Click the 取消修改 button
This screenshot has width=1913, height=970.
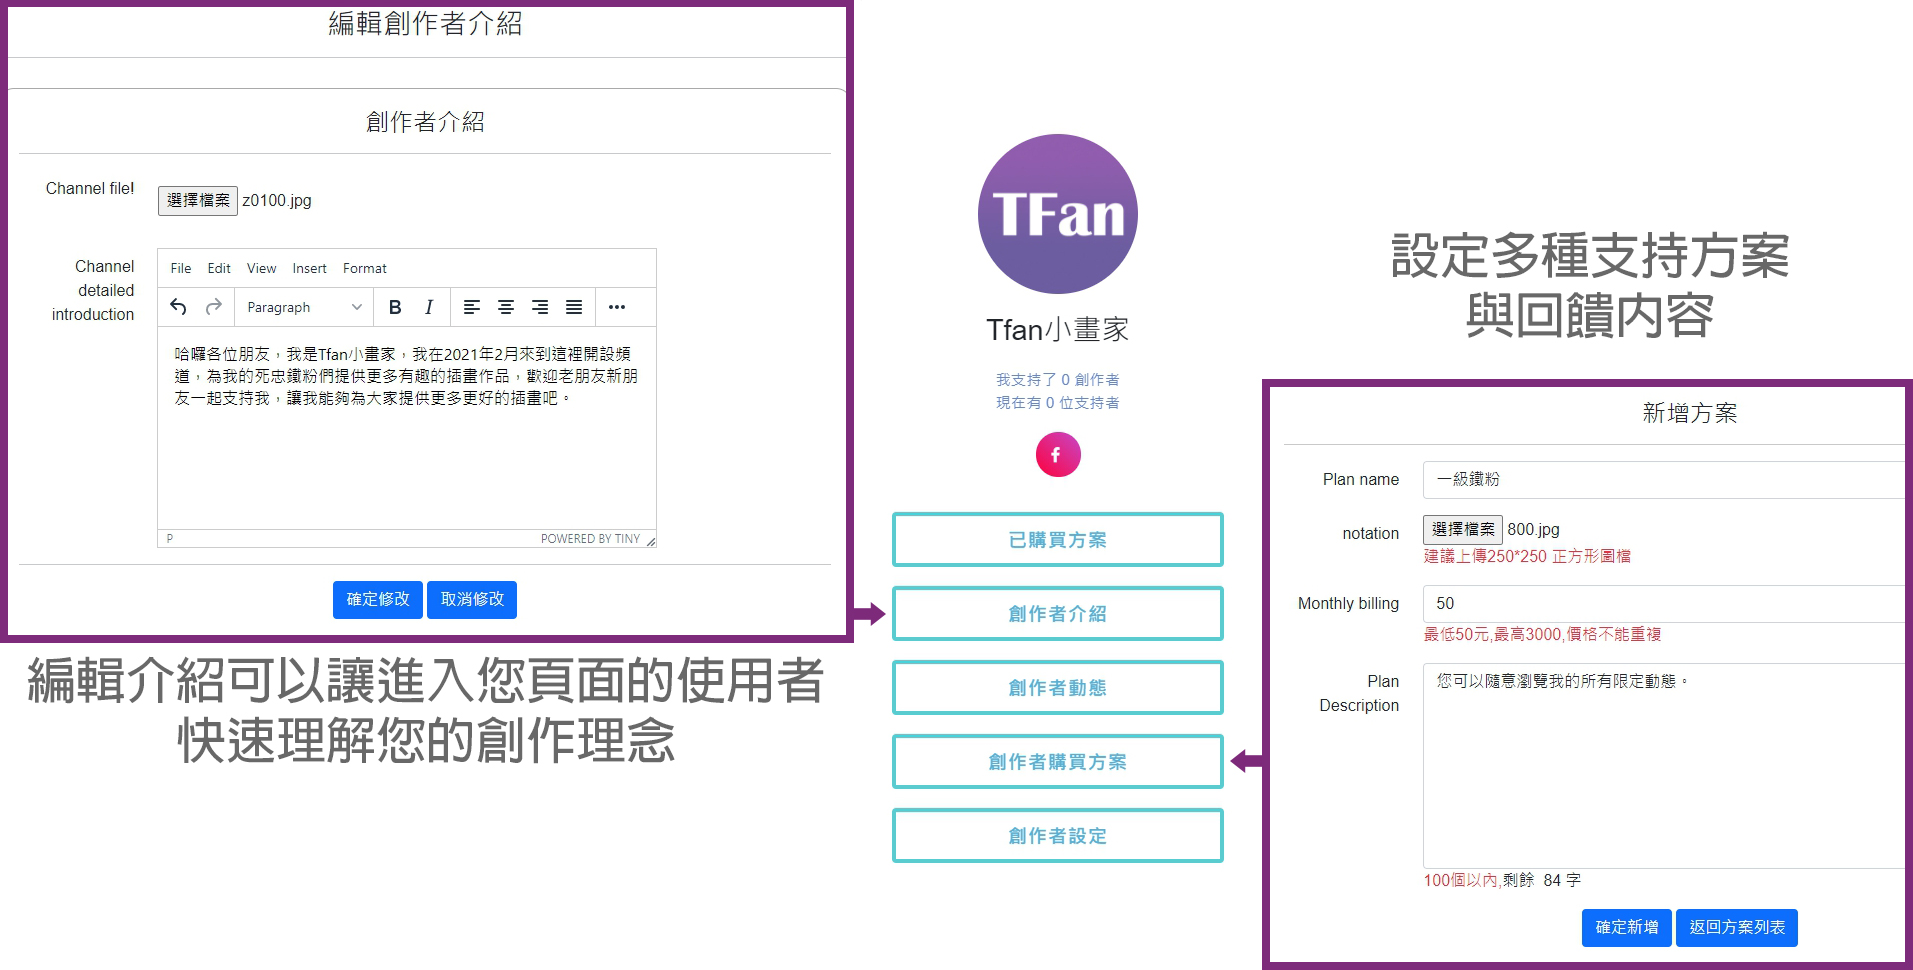click(x=472, y=599)
